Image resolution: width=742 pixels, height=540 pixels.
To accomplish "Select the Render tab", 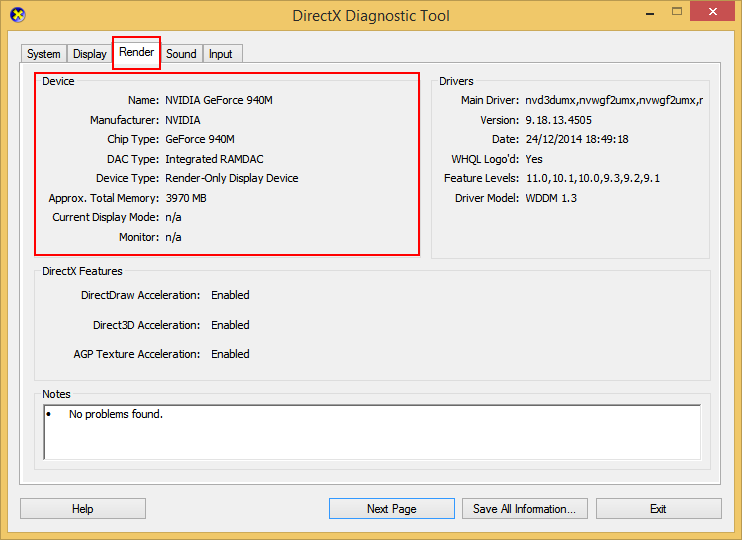I will (136, 52).
